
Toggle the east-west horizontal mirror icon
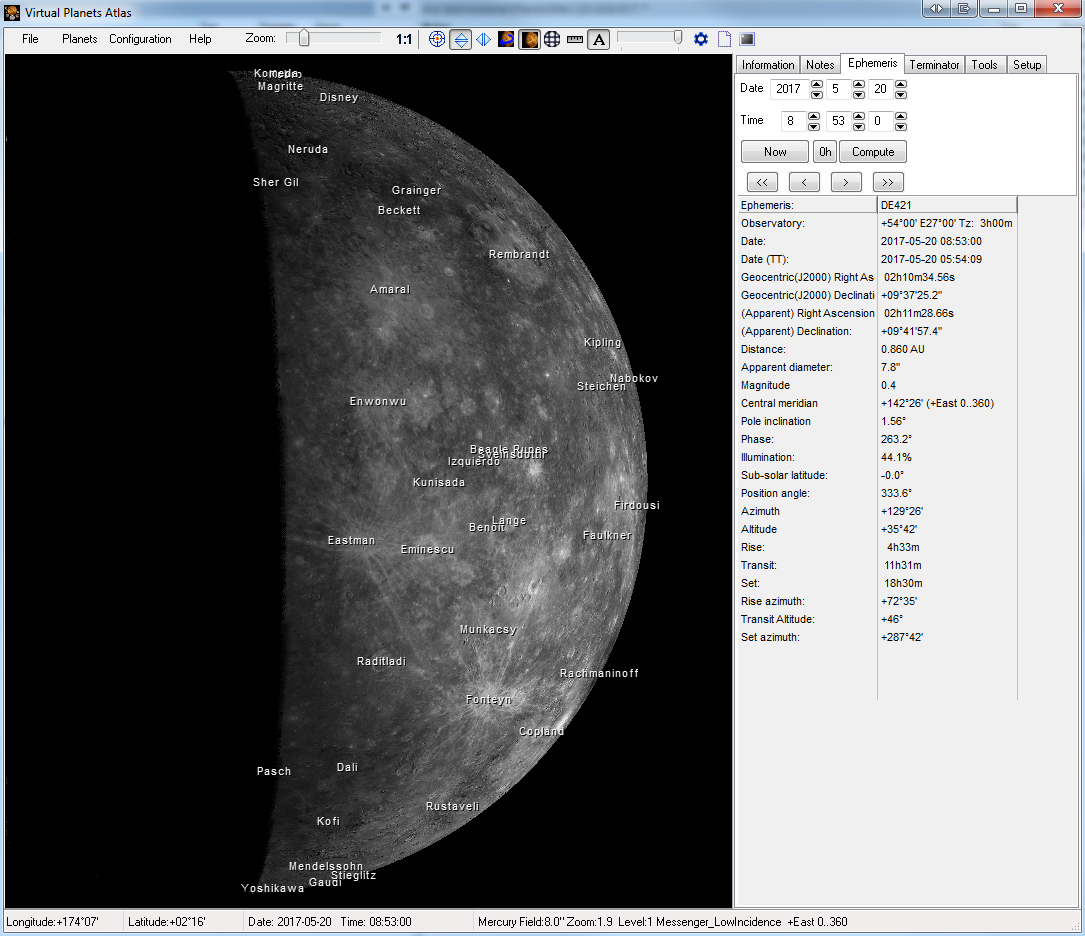click(x=484, y=39)
